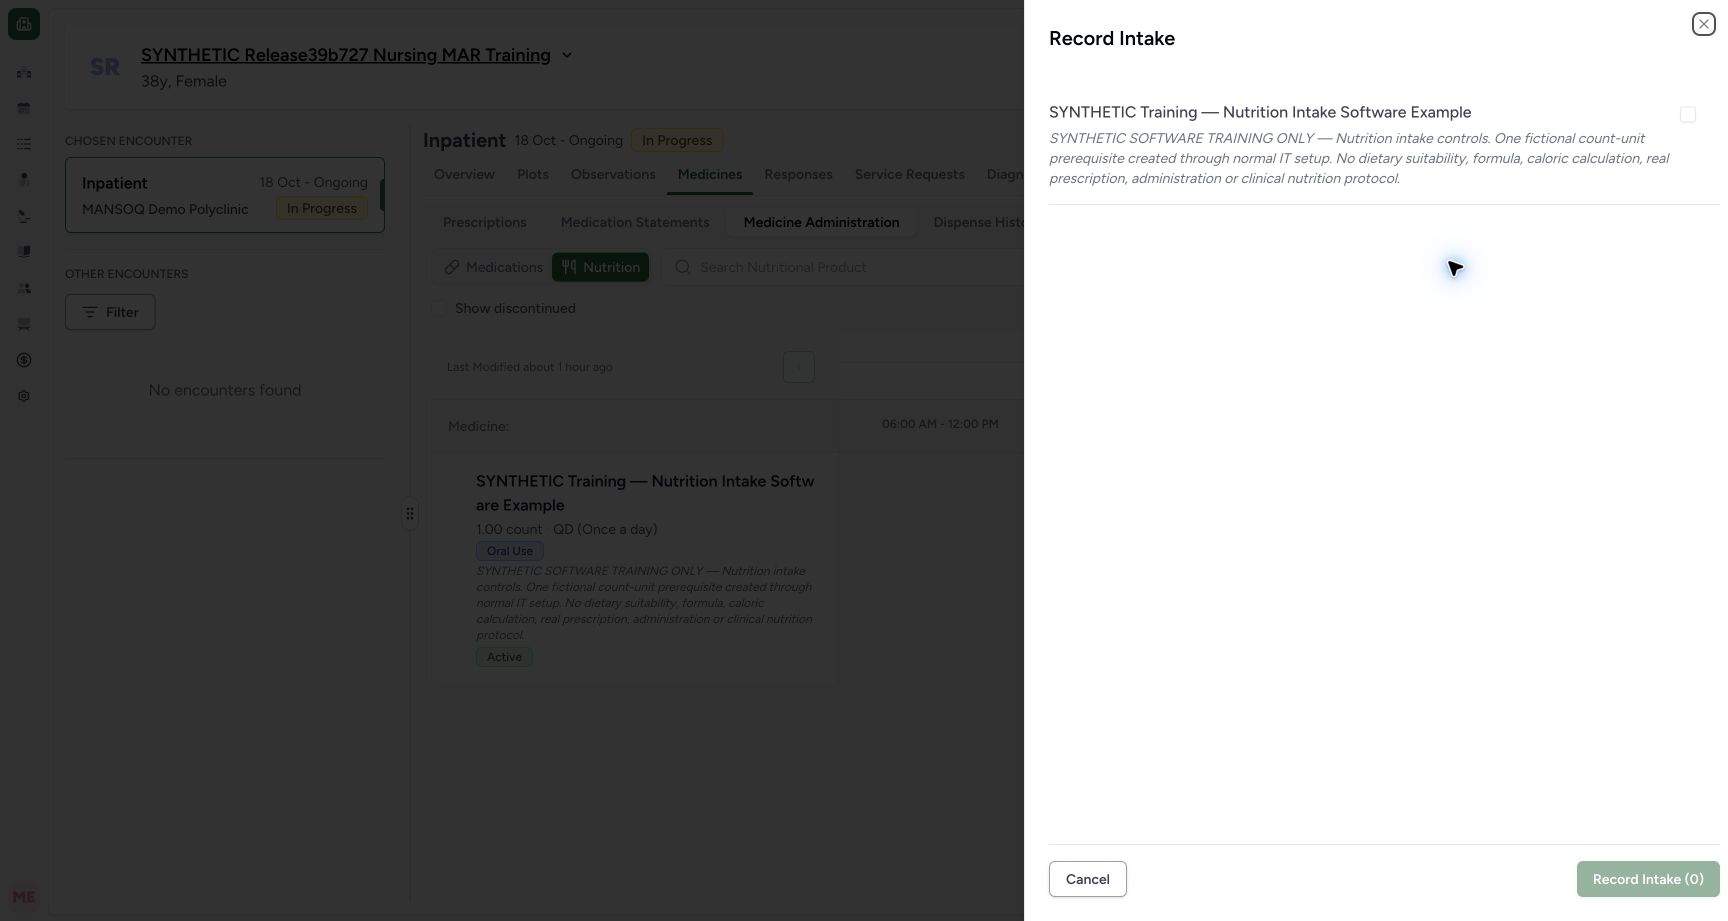The height and width of the screenshot is (921, 1728).
Task: Click the SR patient avatar
Action: pyautogui.click(x=105, y=67)
